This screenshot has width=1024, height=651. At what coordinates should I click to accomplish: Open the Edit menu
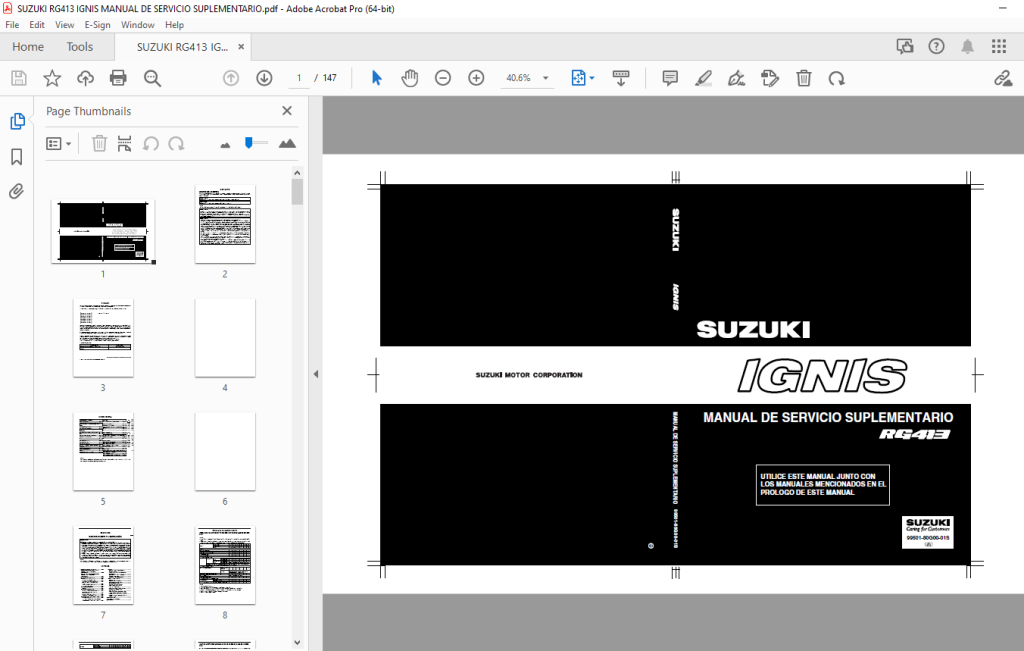pyautogui.click(x=37, y=25)
